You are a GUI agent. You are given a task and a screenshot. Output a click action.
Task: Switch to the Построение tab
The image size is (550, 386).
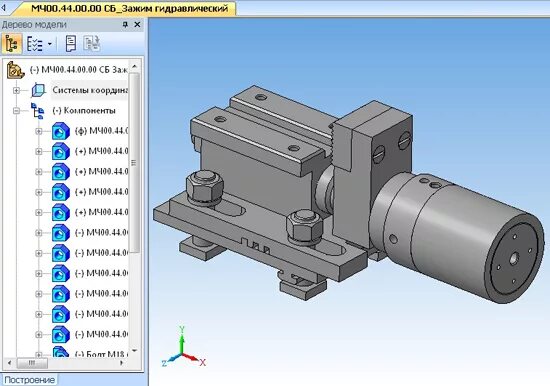pyautogui.click(x=30, y=380)
